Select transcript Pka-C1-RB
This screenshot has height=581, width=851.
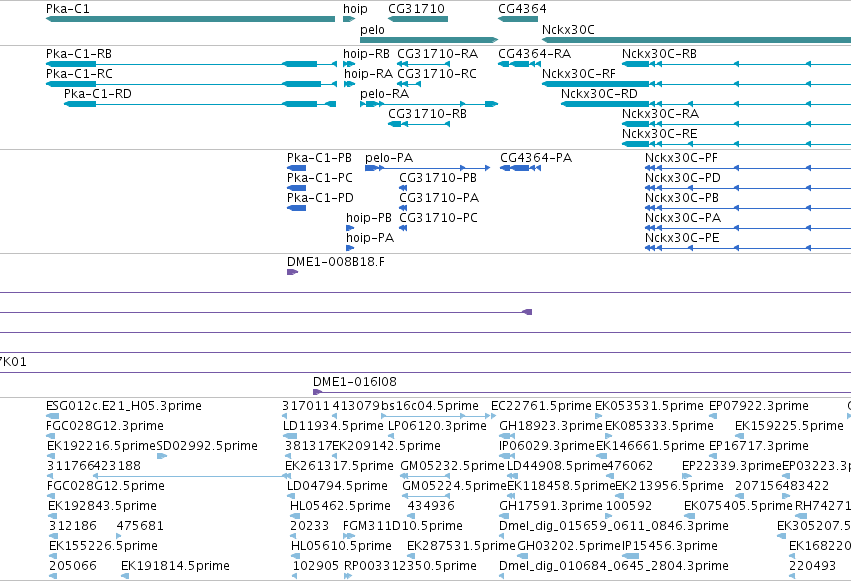(x=191, y=64)
